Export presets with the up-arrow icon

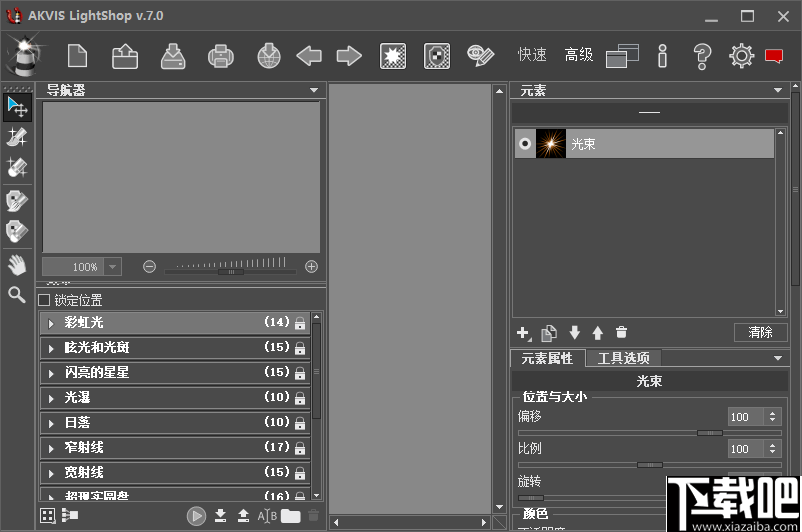click(243, 516)
